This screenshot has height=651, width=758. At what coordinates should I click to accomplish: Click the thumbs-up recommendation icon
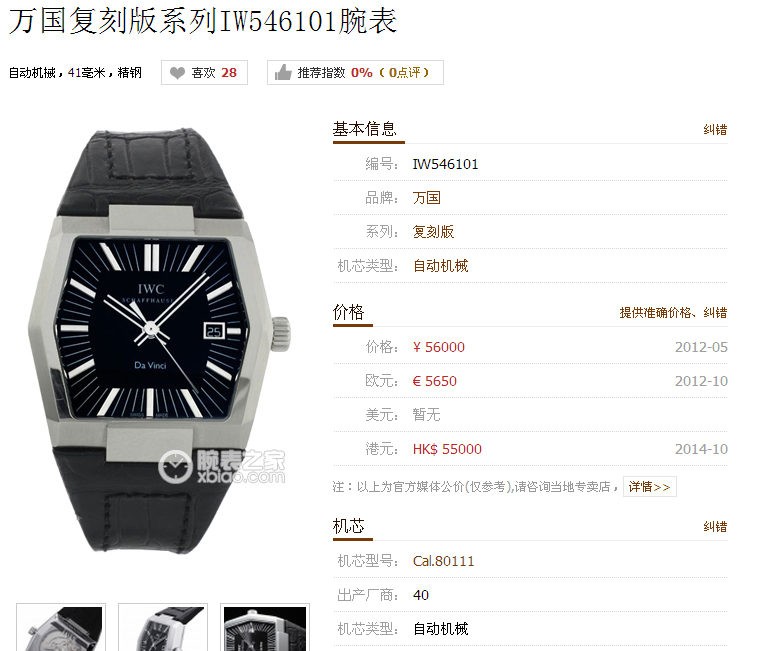pos(283,73)
